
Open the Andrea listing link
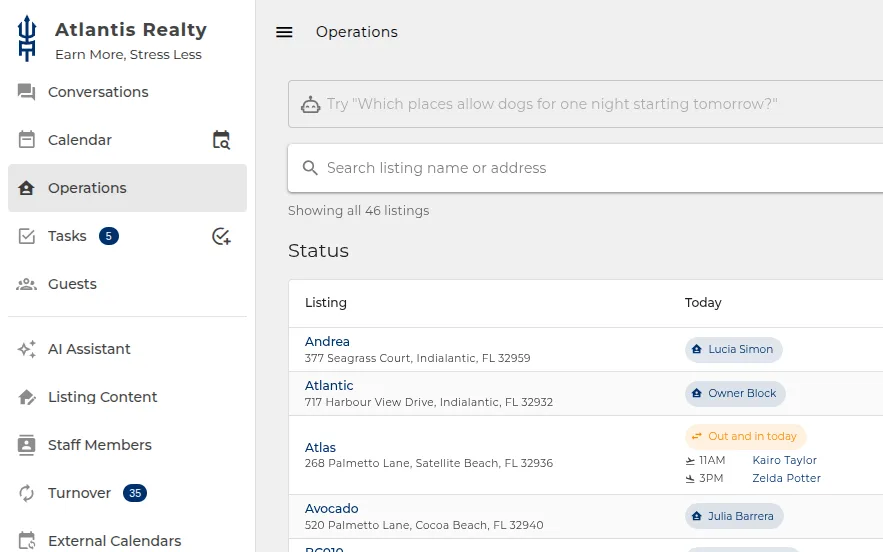coord(327,341)
